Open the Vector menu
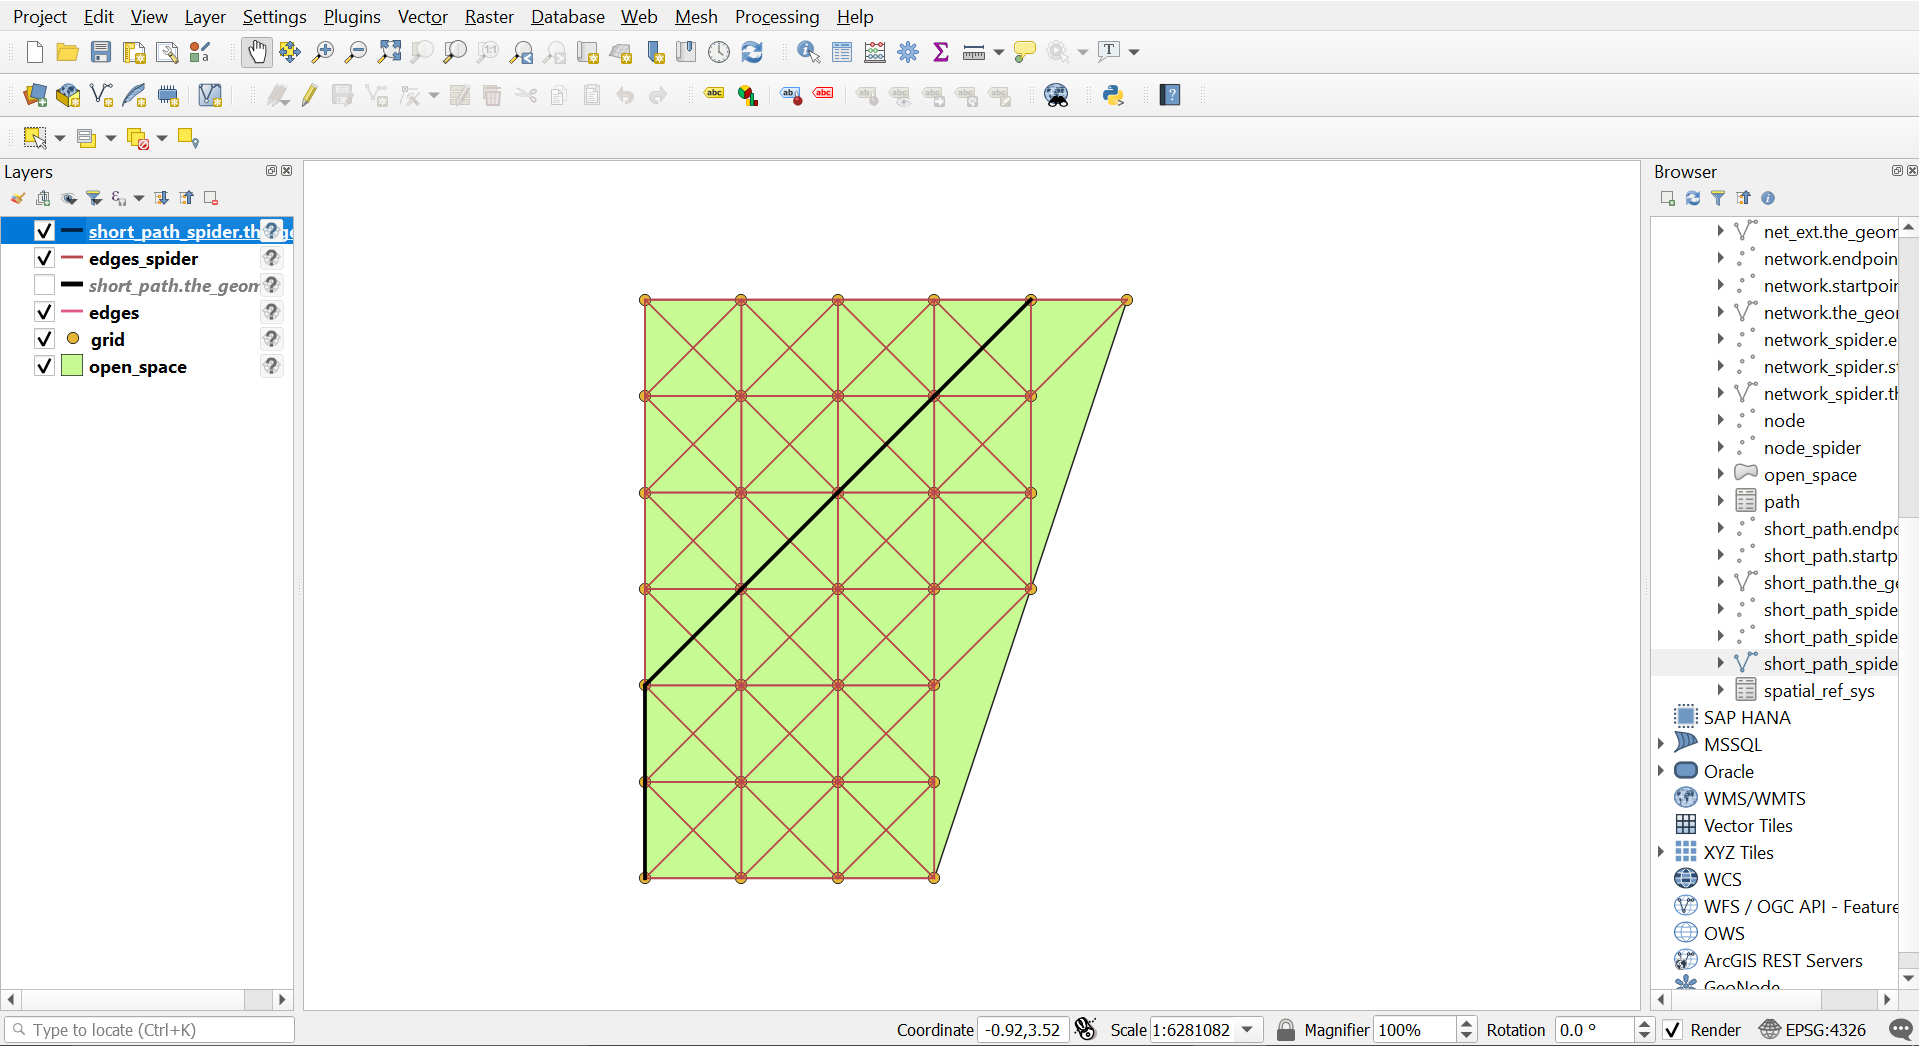 [x=422, y=17]
